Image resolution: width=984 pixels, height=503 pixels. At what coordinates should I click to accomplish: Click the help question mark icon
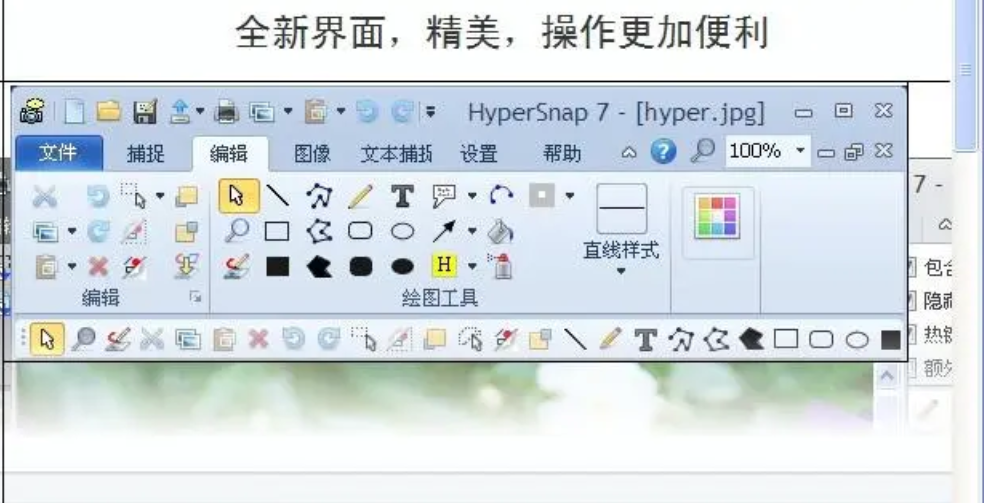click(x=663, y=151)
